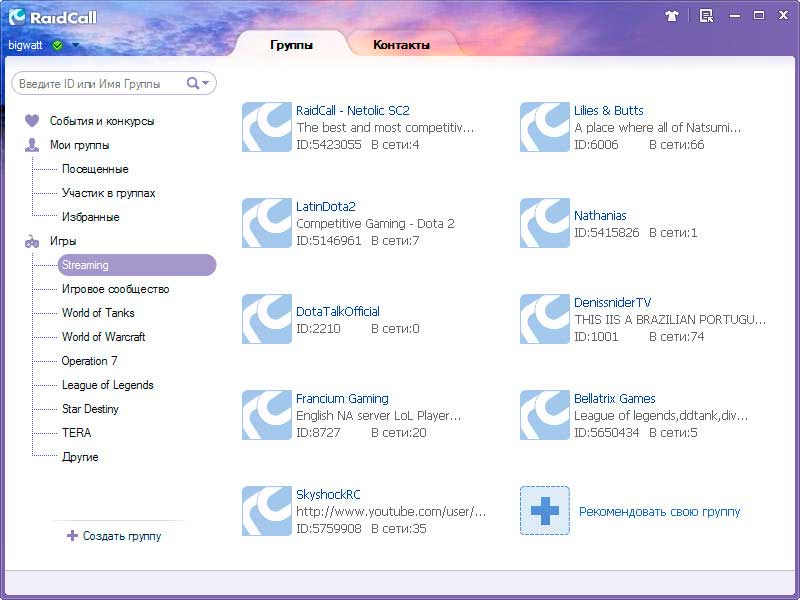Click 'English NA server LoL Player…' description
The image size is (800, 600).
[379, 415]
